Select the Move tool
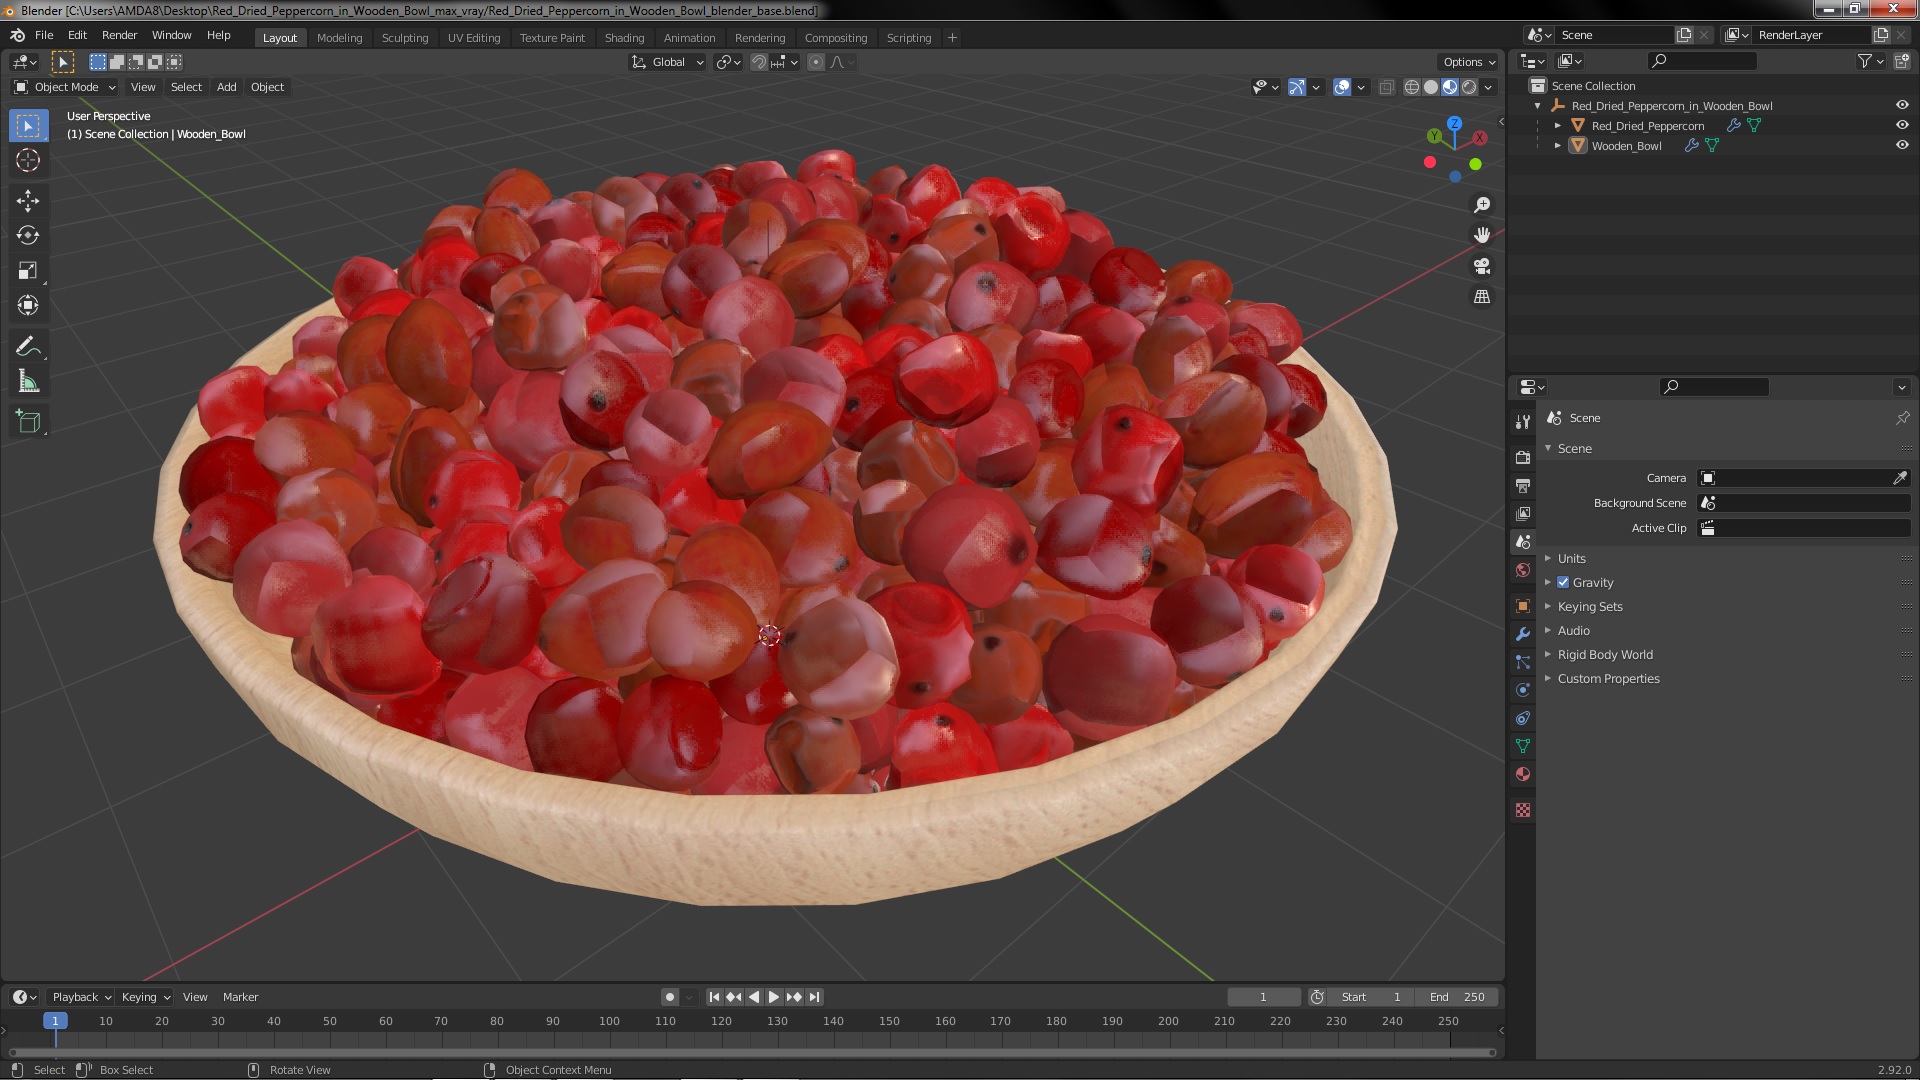 pos(28,201)
